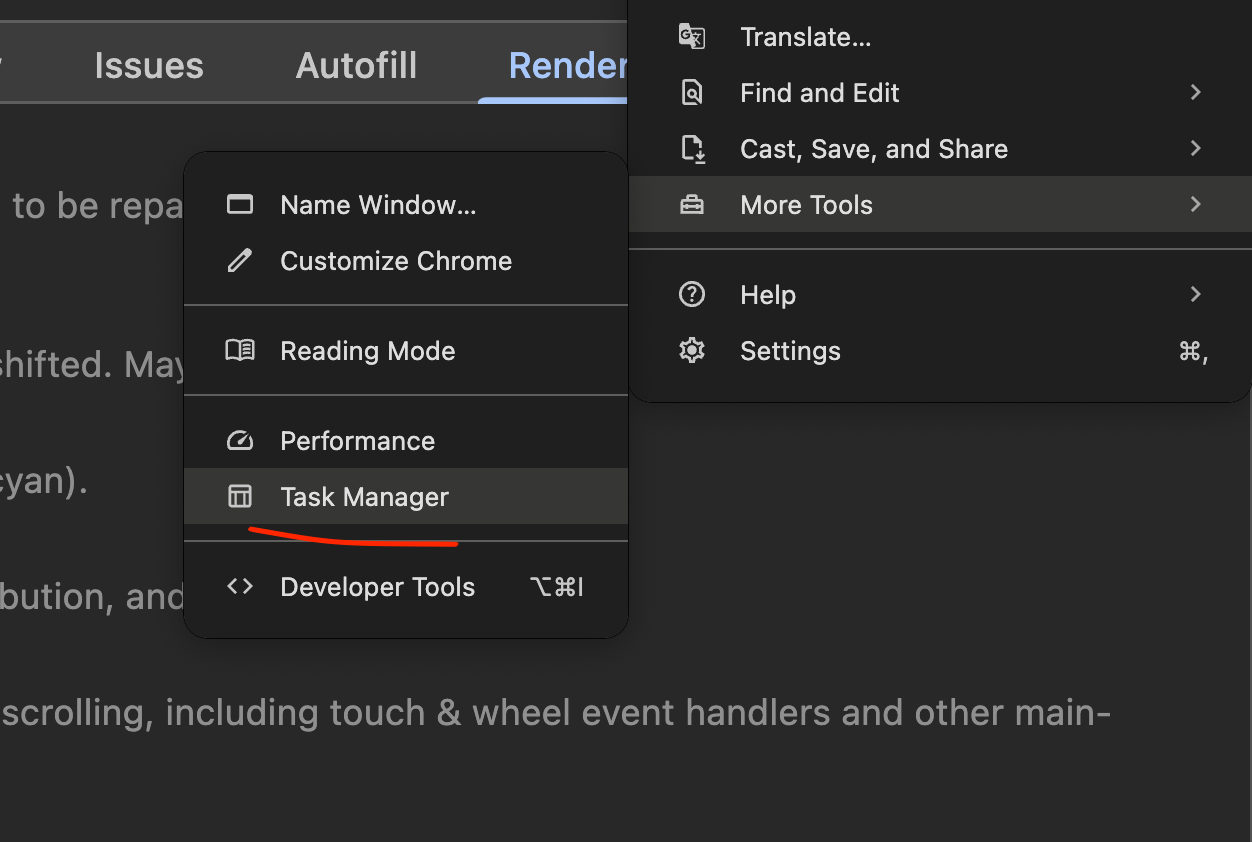
Task: Switch to the Issues tab
Action: click(149, 67)
